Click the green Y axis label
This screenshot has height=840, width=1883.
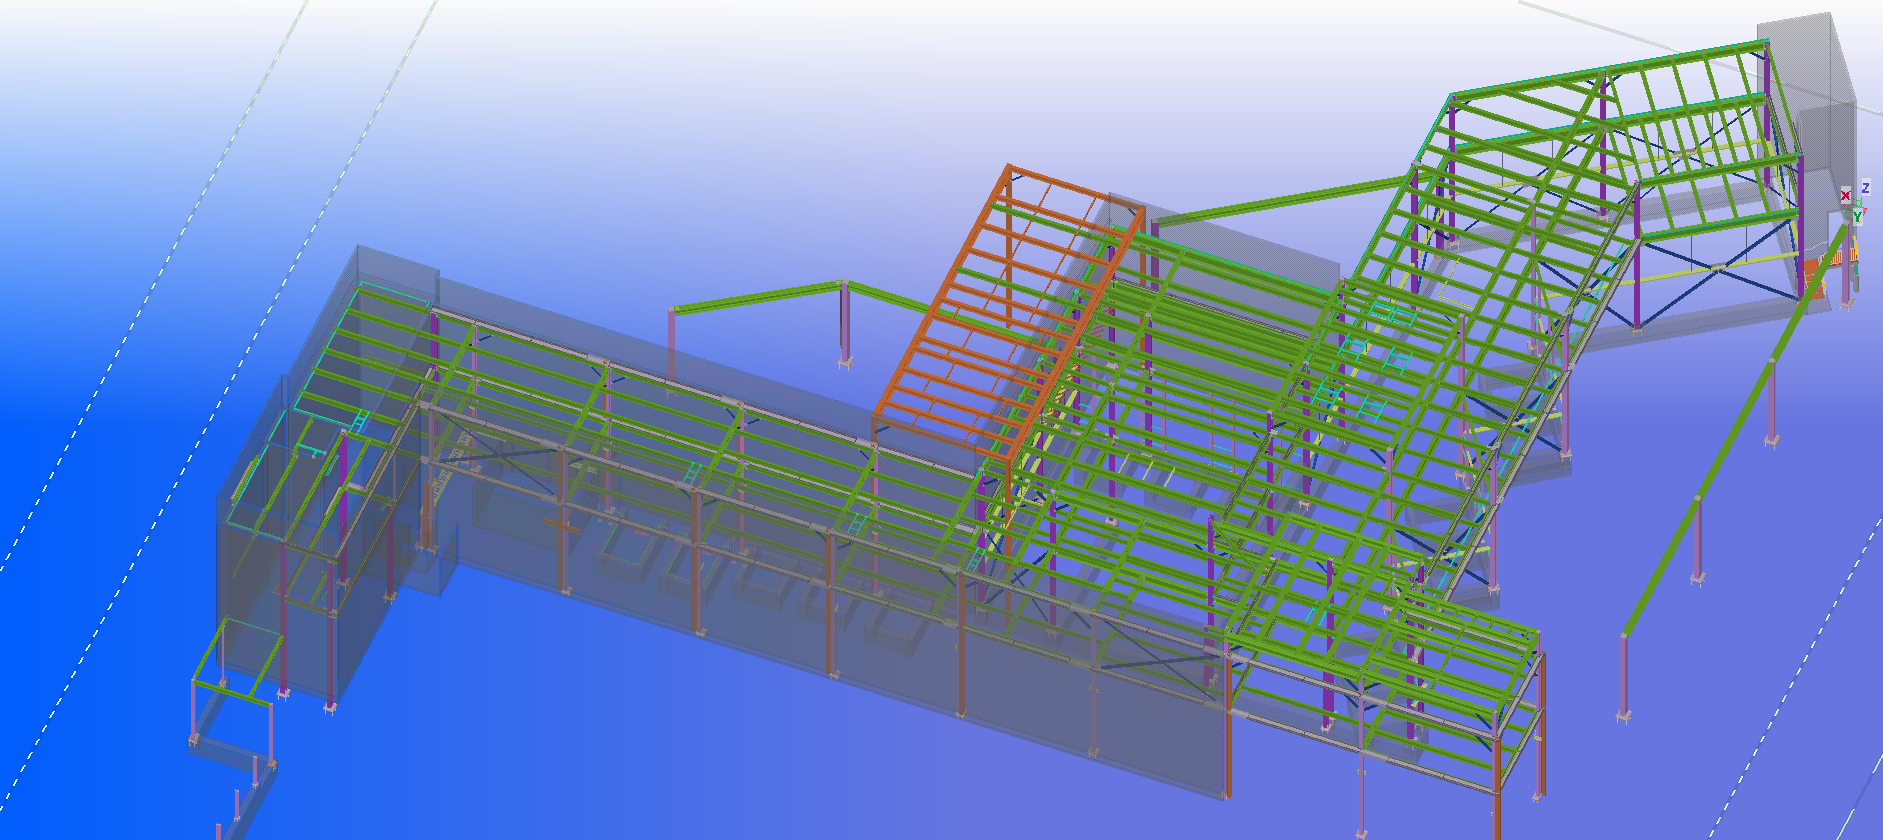point(1857,217)
